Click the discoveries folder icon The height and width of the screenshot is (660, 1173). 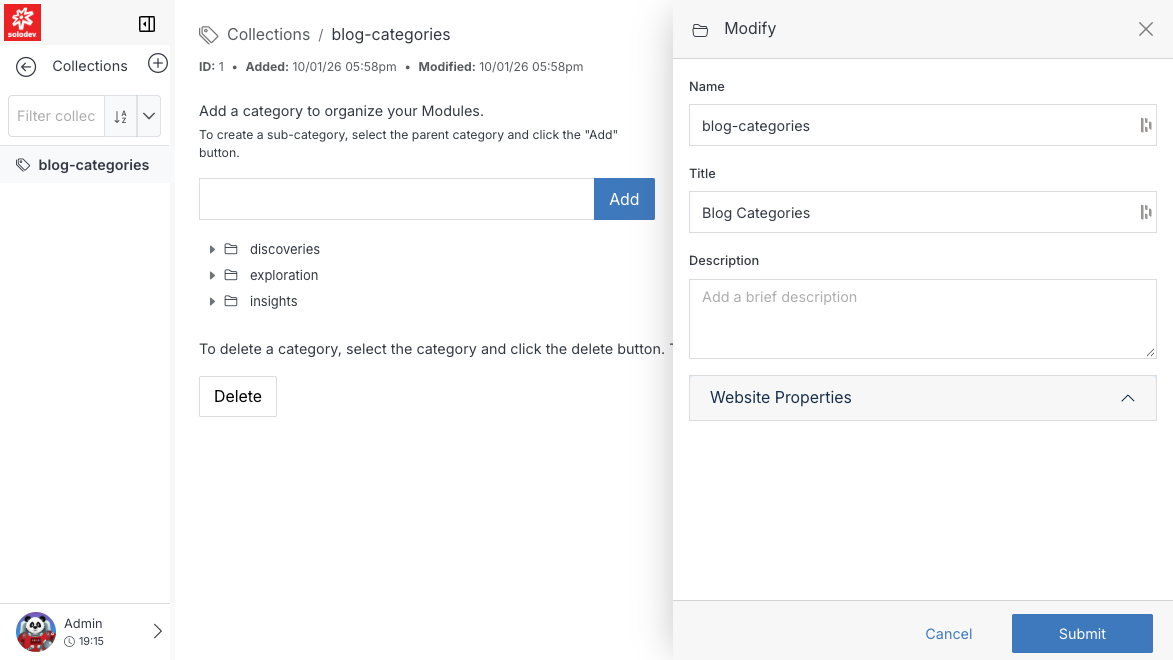231,248
